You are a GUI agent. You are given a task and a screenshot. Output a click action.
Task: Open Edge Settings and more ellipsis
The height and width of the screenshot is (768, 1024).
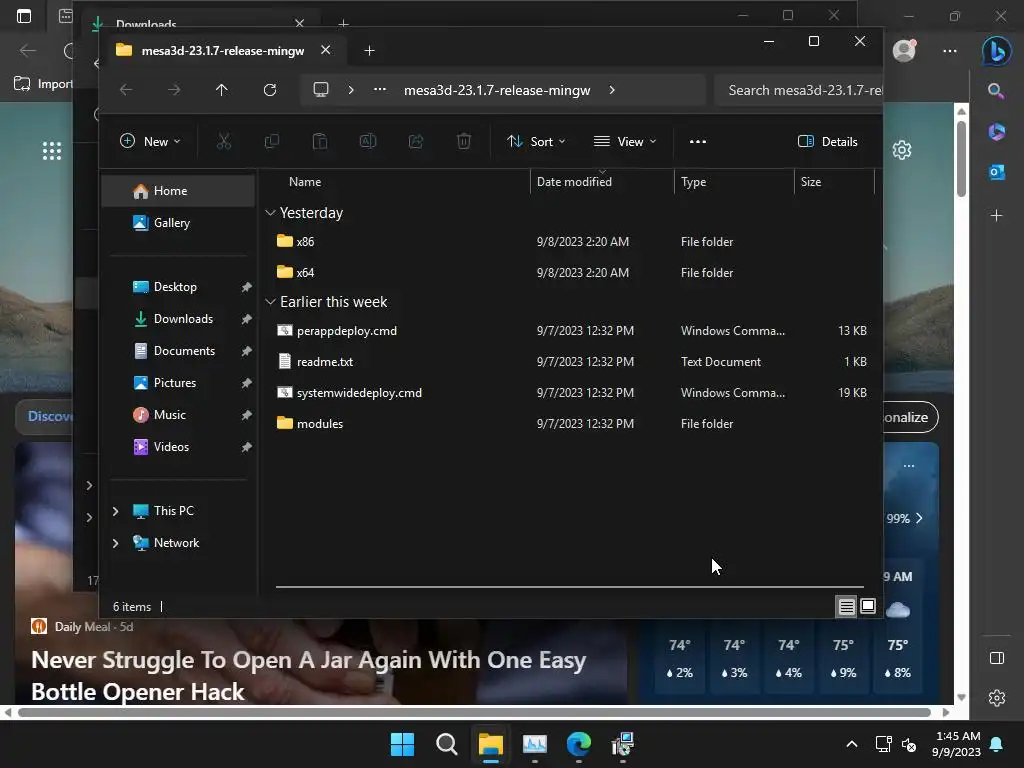click(950, 50)
